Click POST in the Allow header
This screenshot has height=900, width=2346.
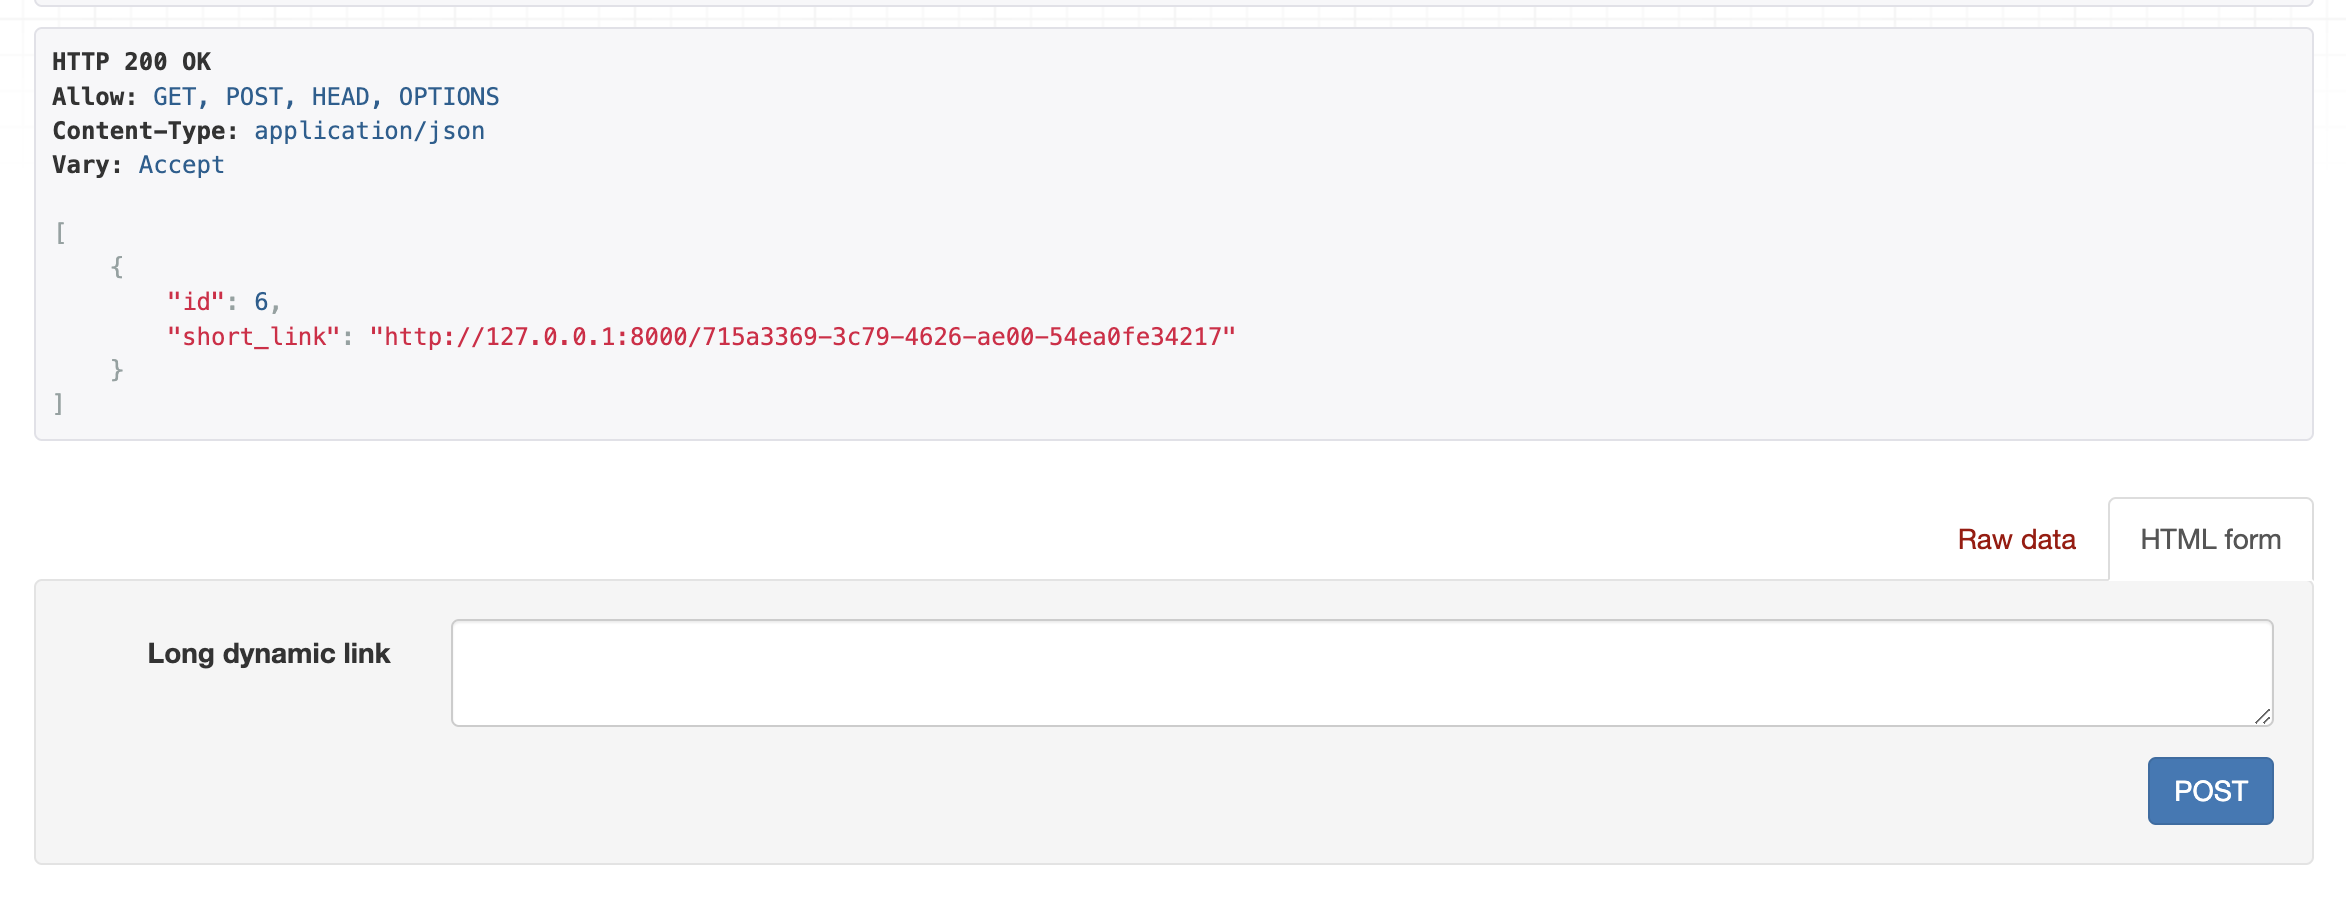(254, 97)
